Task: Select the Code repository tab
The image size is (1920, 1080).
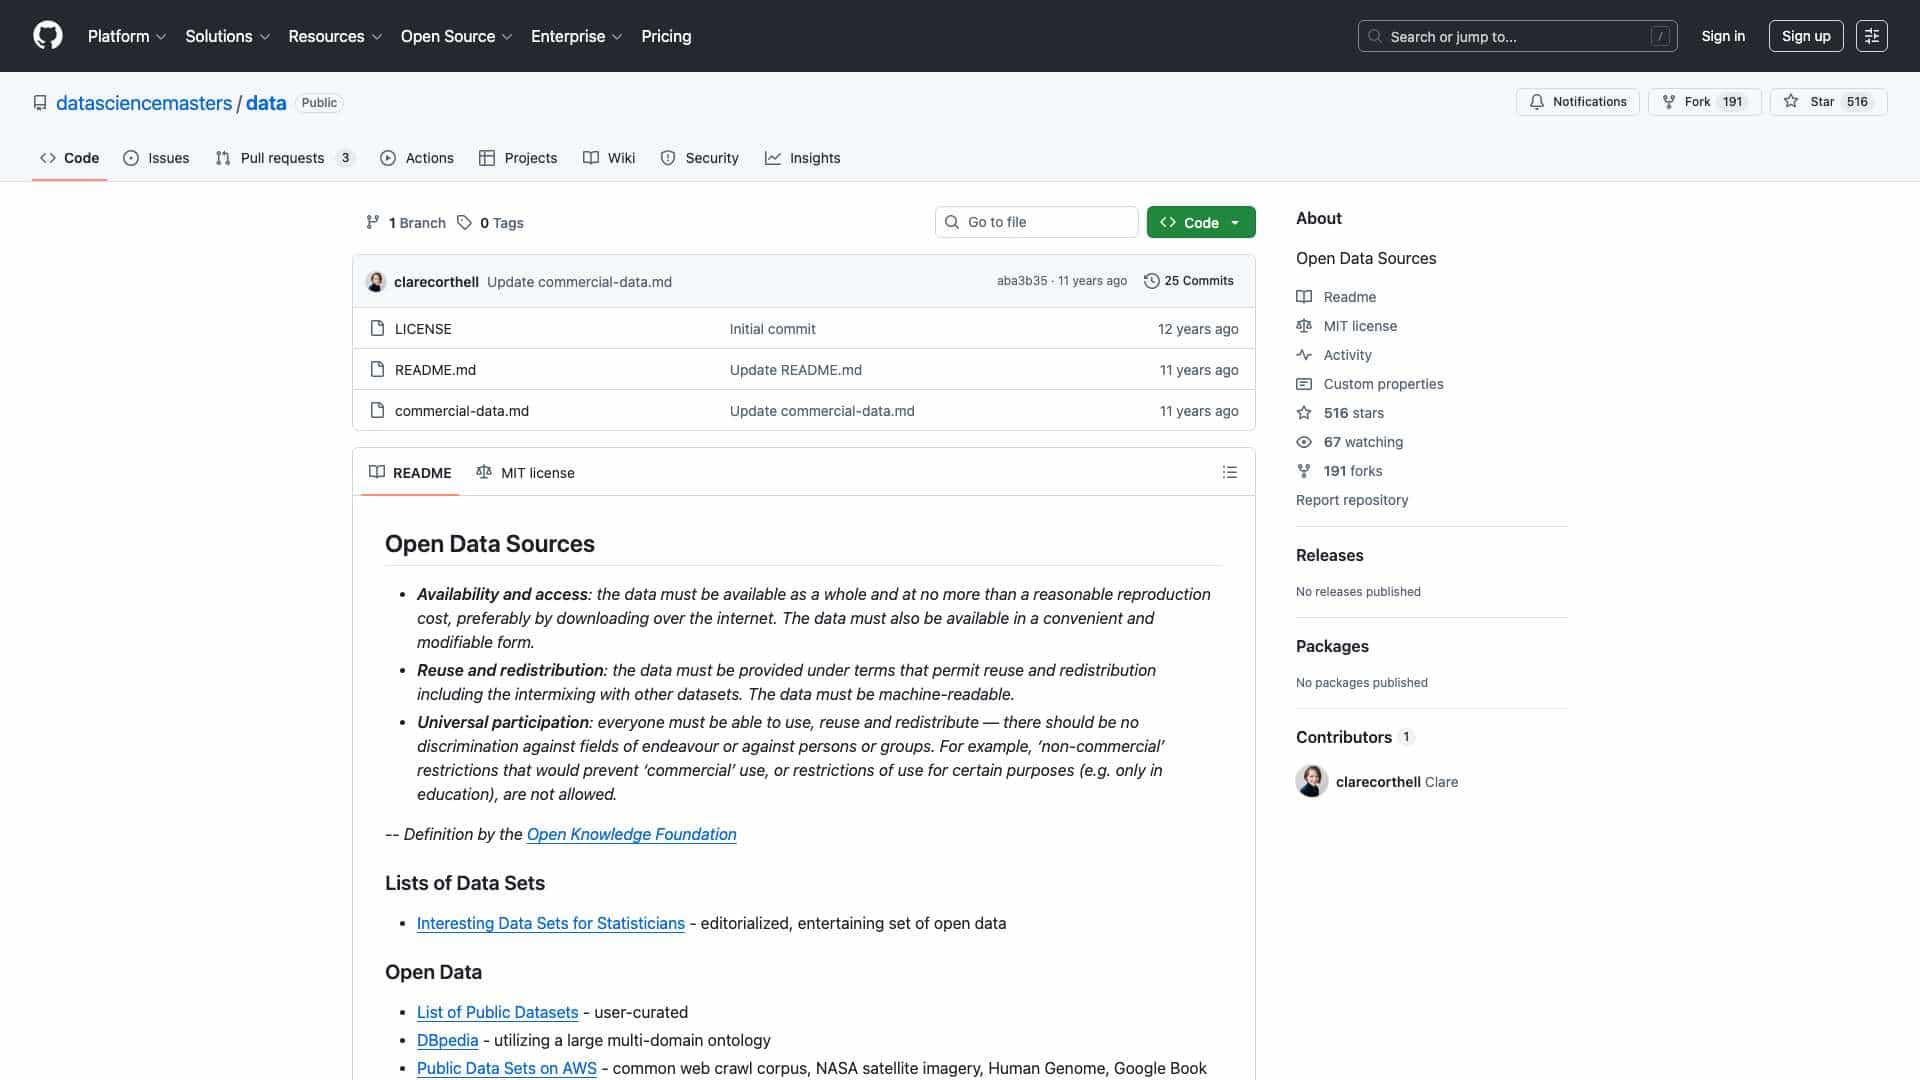Action: click(69, 158)
